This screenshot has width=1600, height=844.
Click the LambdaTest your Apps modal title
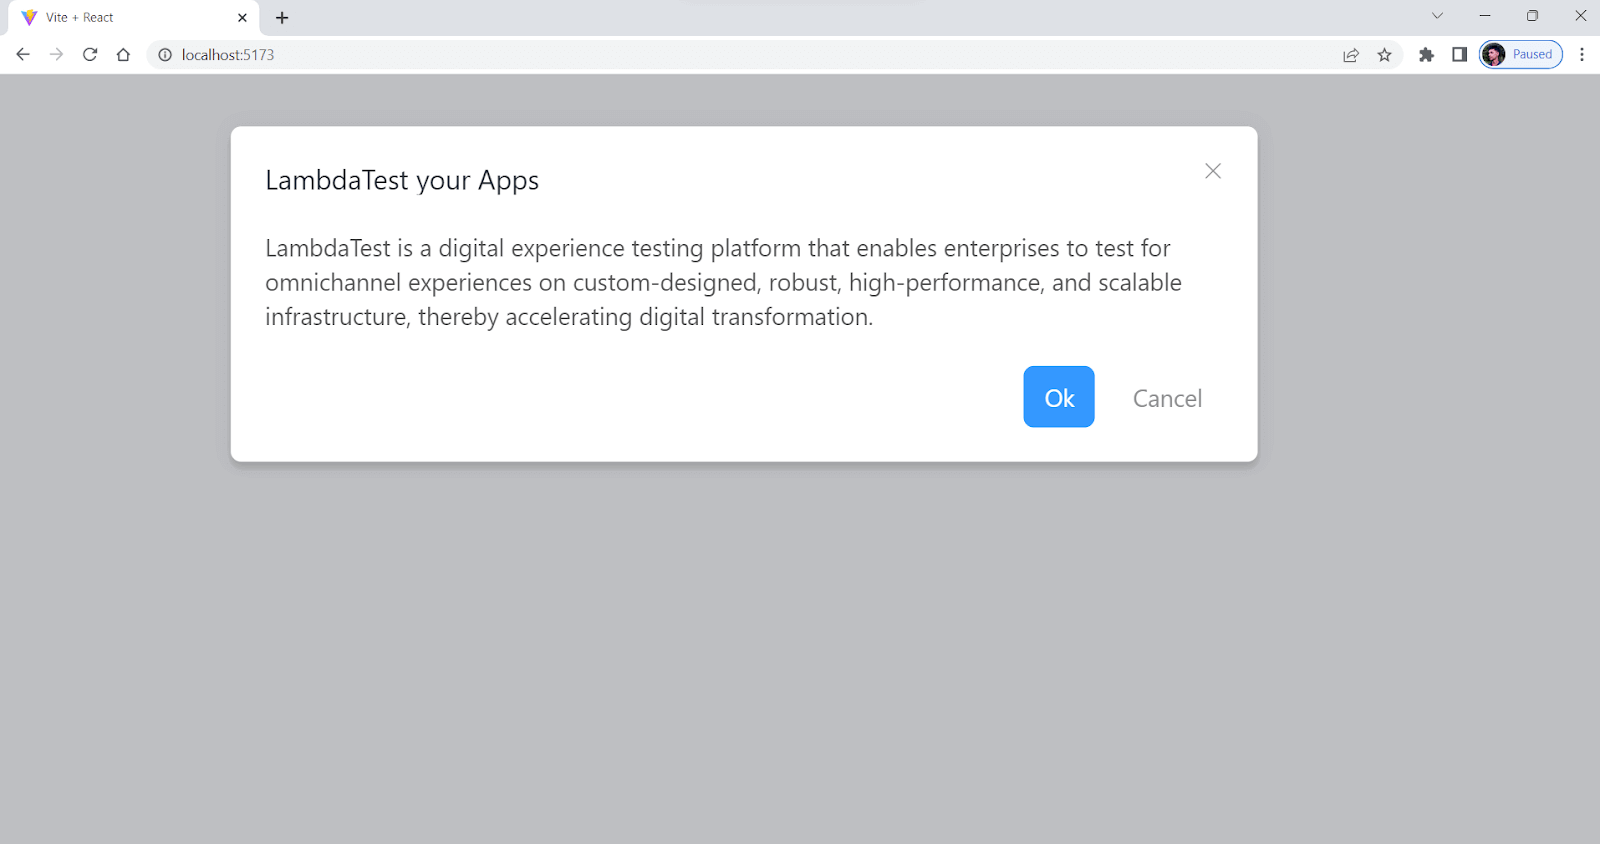(x=402, y=180)
